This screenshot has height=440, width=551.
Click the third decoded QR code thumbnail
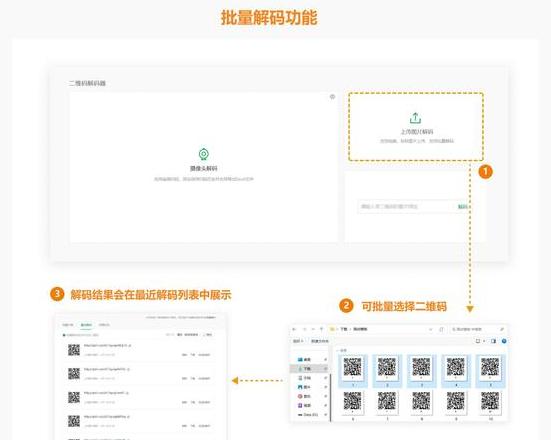click(x=74, y=397)
